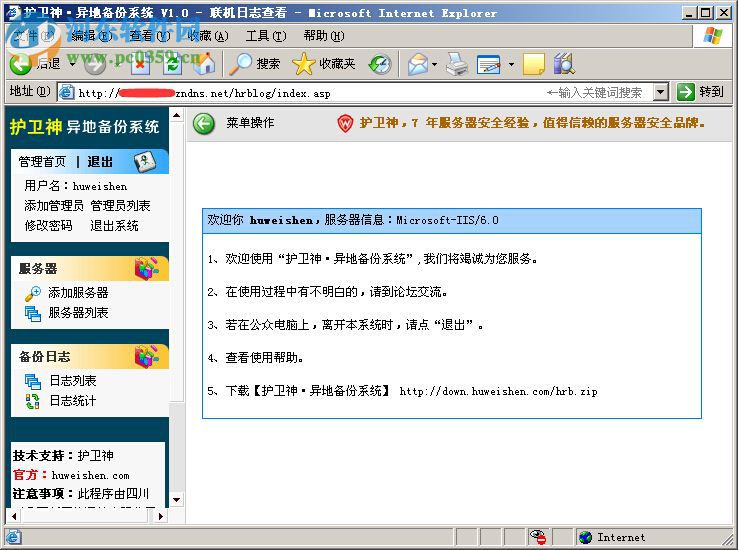The width and height of the screenshot is (738, 550).
Task: Open the 查看(V) menu
Action: 150,35
